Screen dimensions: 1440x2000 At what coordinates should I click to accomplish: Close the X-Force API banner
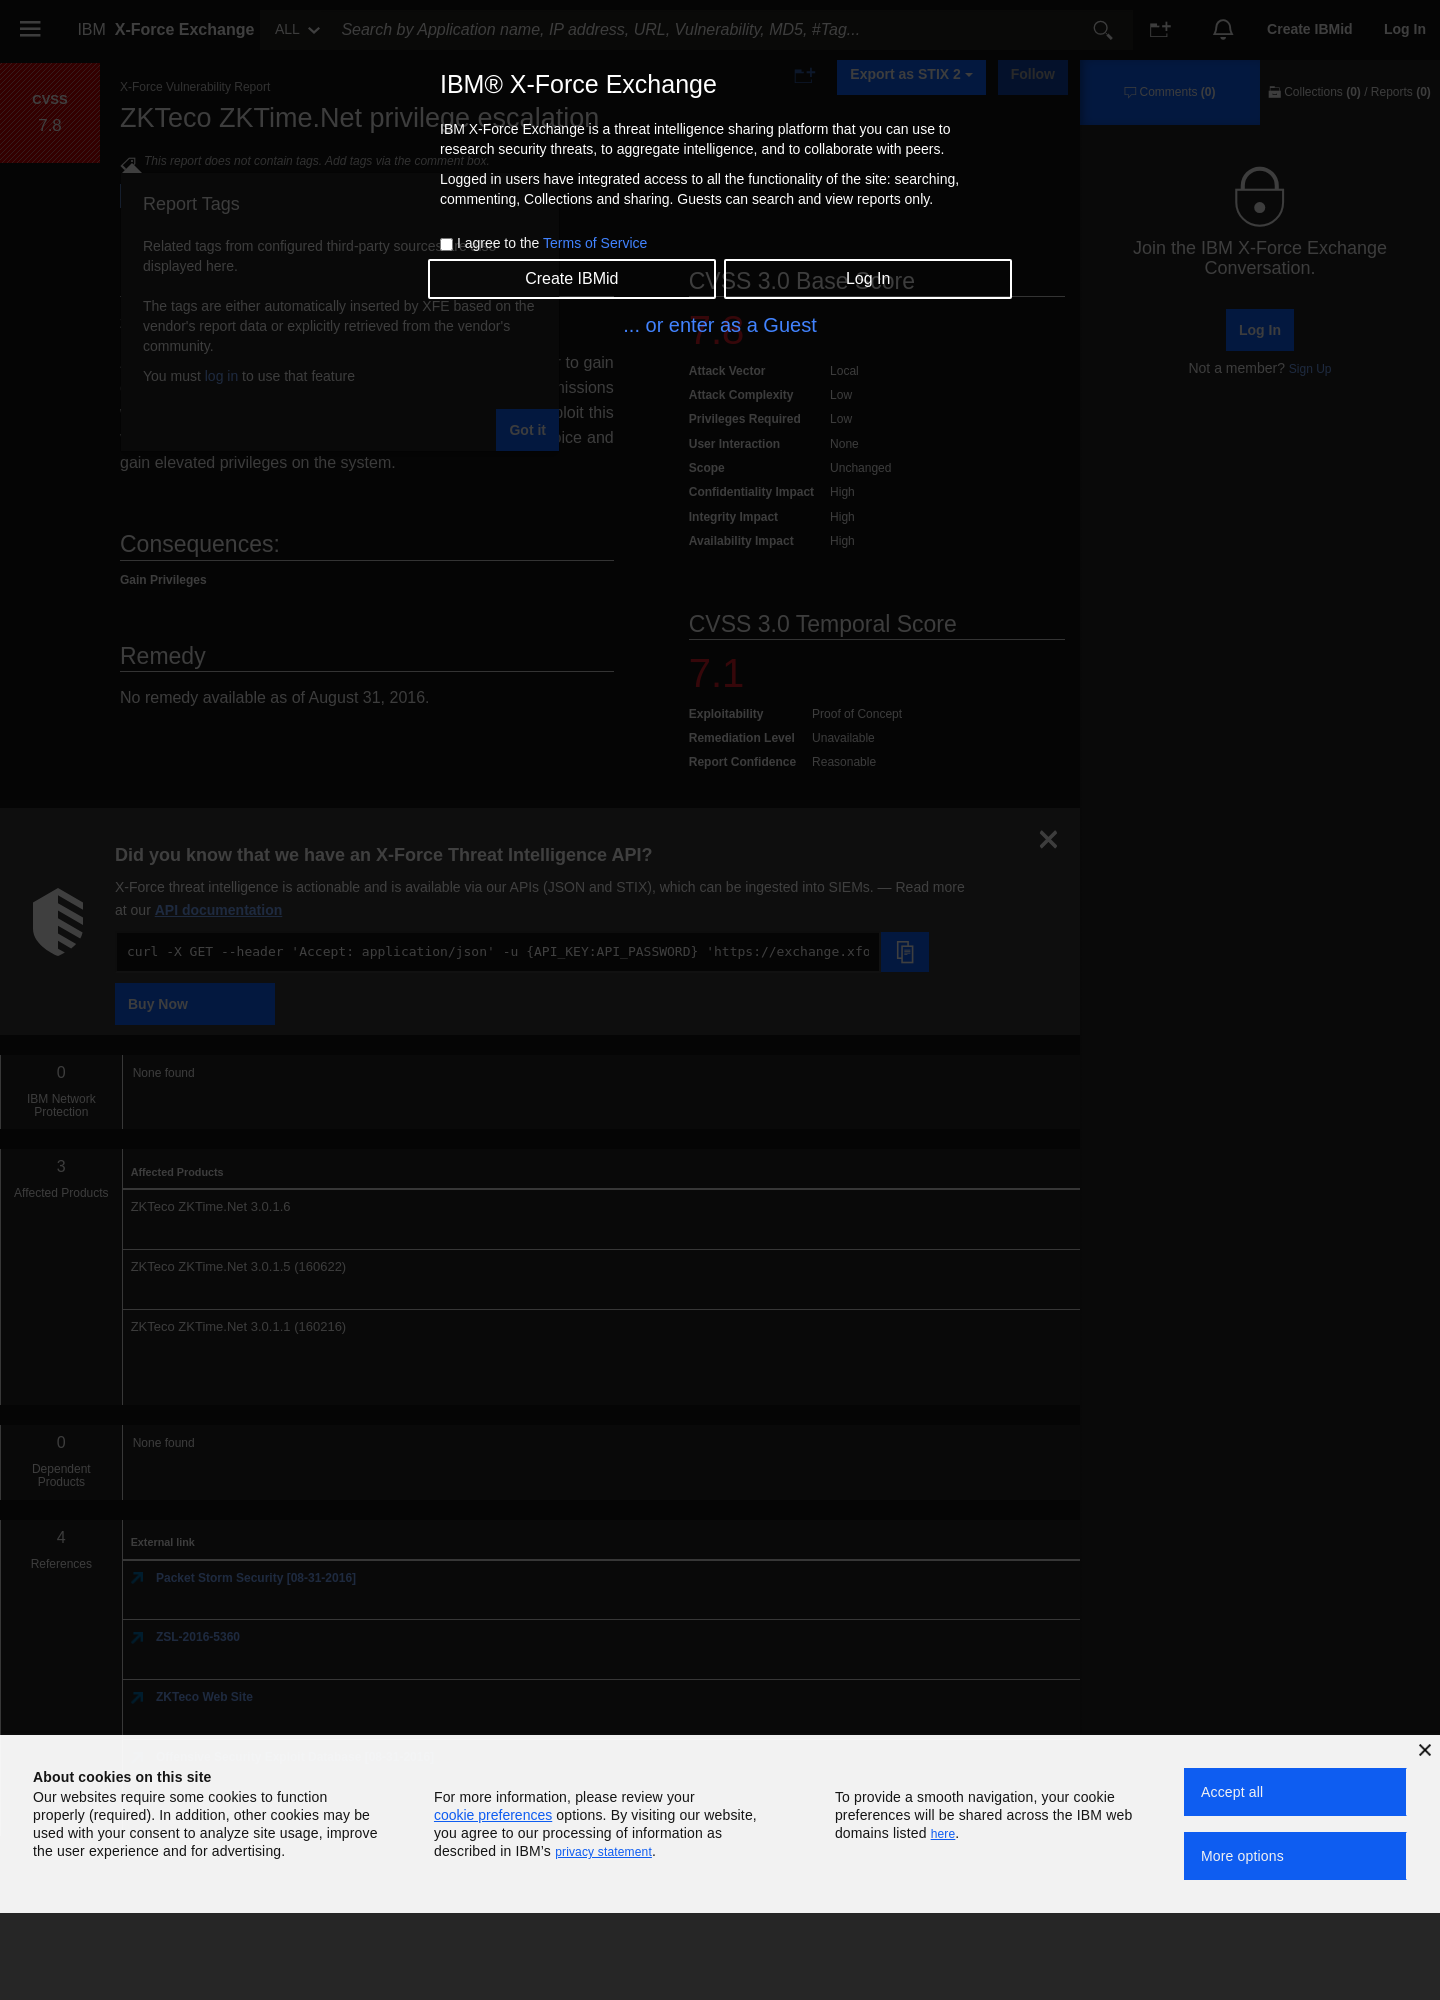[x=1048, y=840]
